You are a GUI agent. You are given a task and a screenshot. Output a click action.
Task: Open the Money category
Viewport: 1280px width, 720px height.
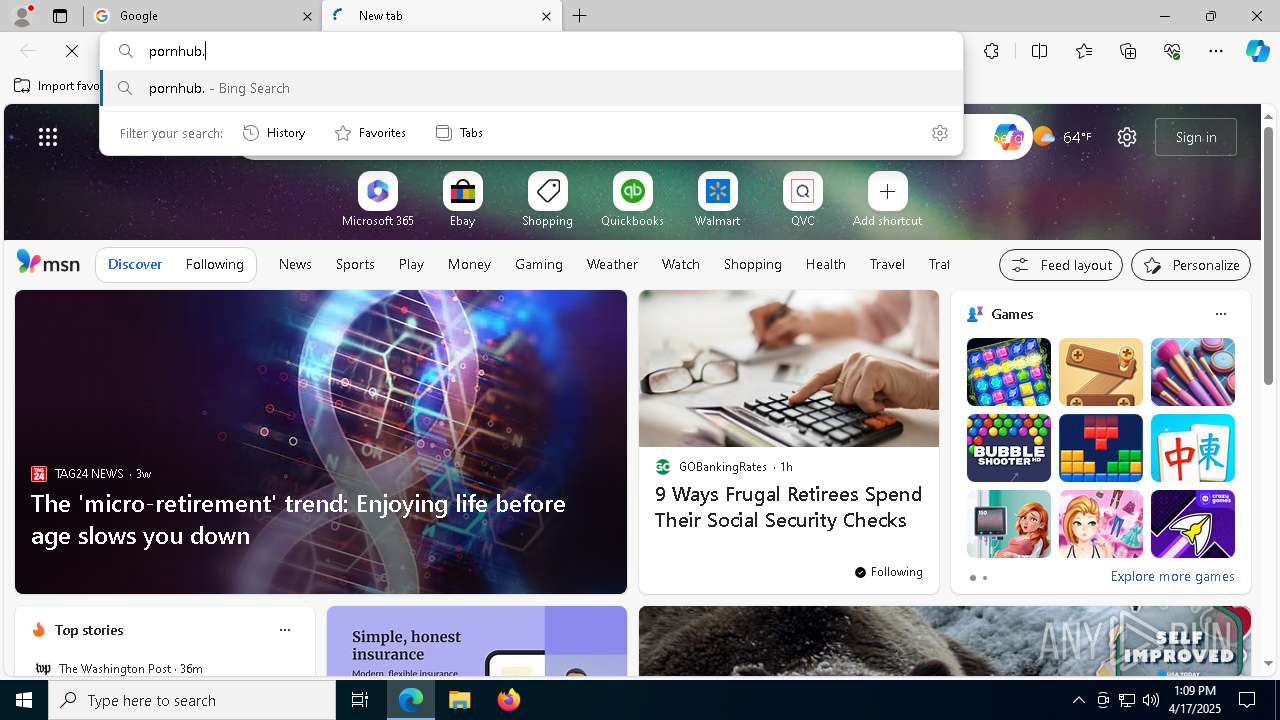(469, 264)
